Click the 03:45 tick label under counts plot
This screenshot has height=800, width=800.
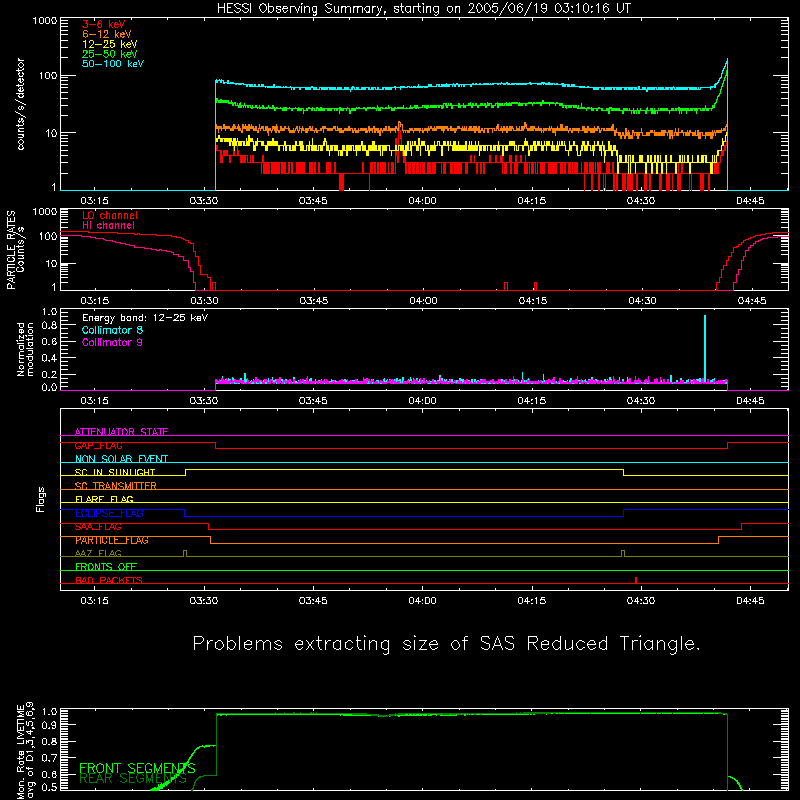pyautogui.click(x=313, y=201)
